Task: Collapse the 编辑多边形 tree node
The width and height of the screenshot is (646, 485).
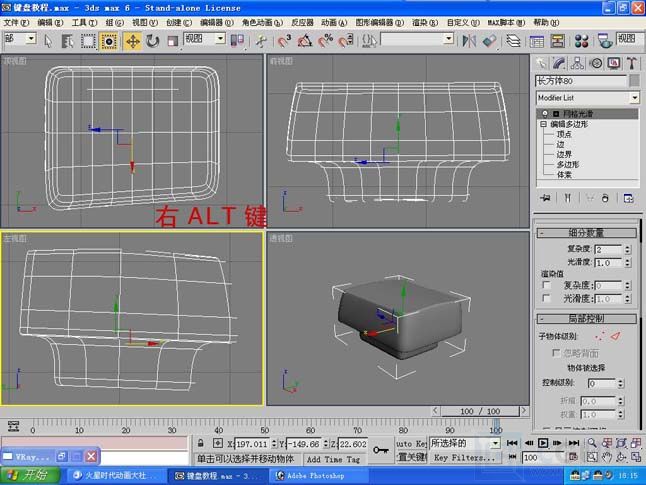Action: point(543,124)
